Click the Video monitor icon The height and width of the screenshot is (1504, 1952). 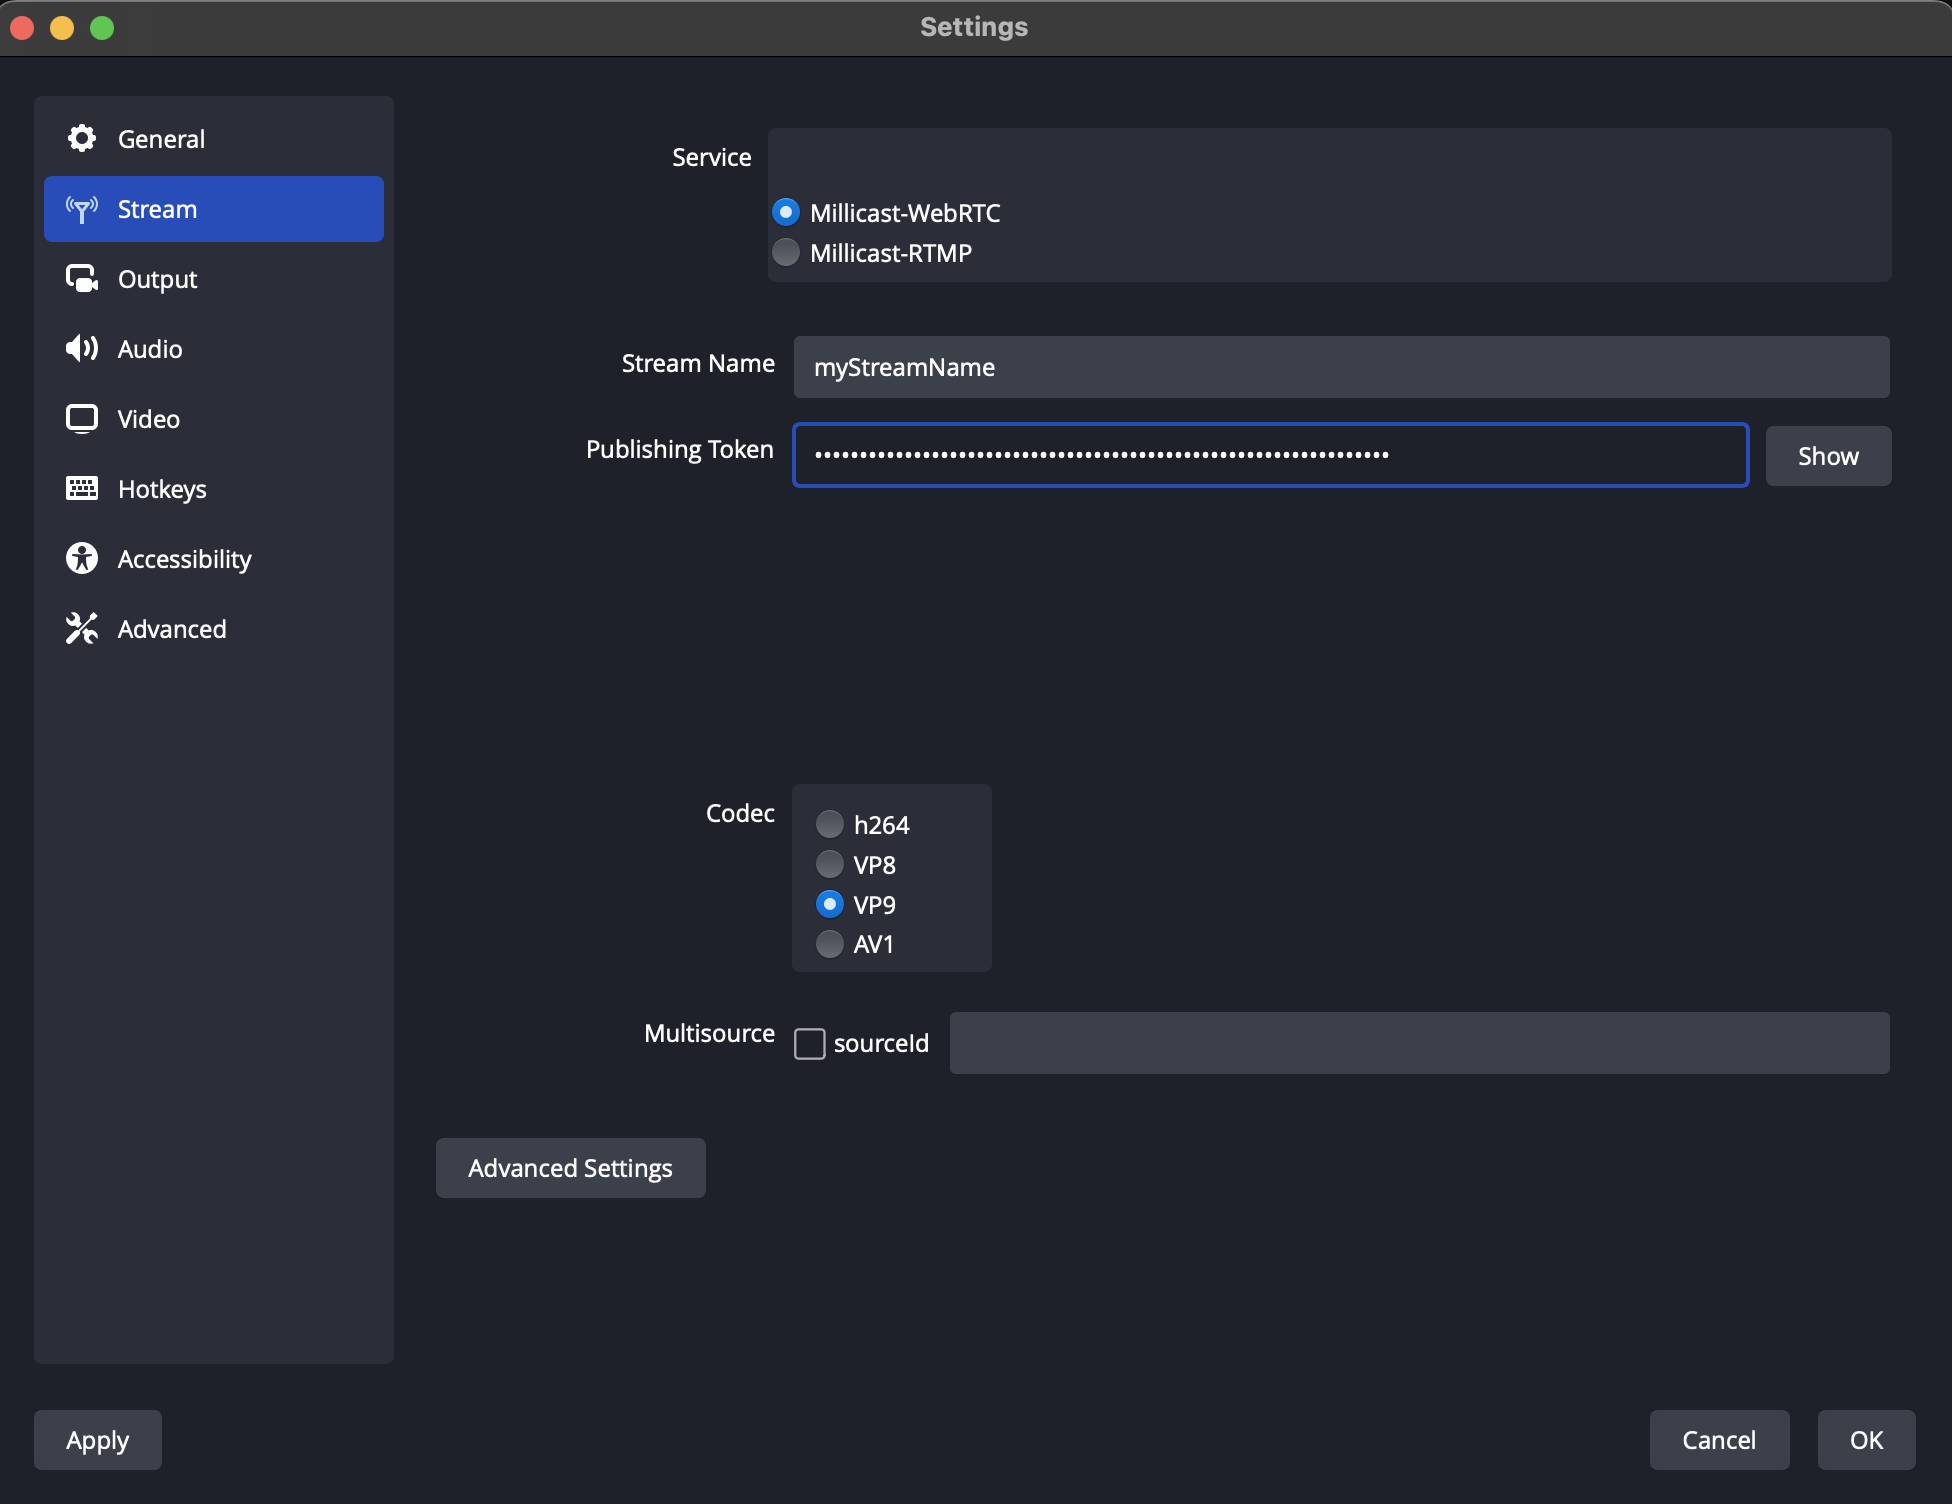(x=82, y=419)
